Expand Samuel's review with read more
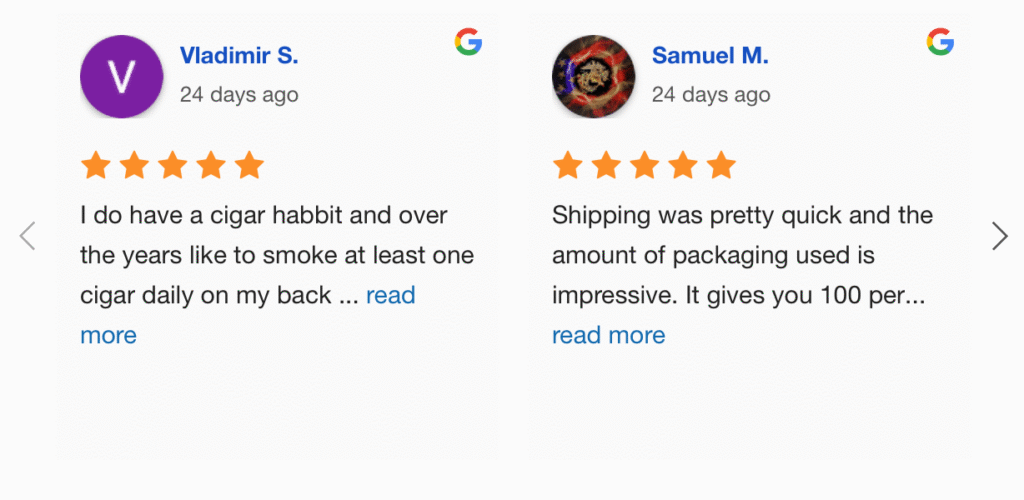1024x500 pixels. tap(608, 335)
